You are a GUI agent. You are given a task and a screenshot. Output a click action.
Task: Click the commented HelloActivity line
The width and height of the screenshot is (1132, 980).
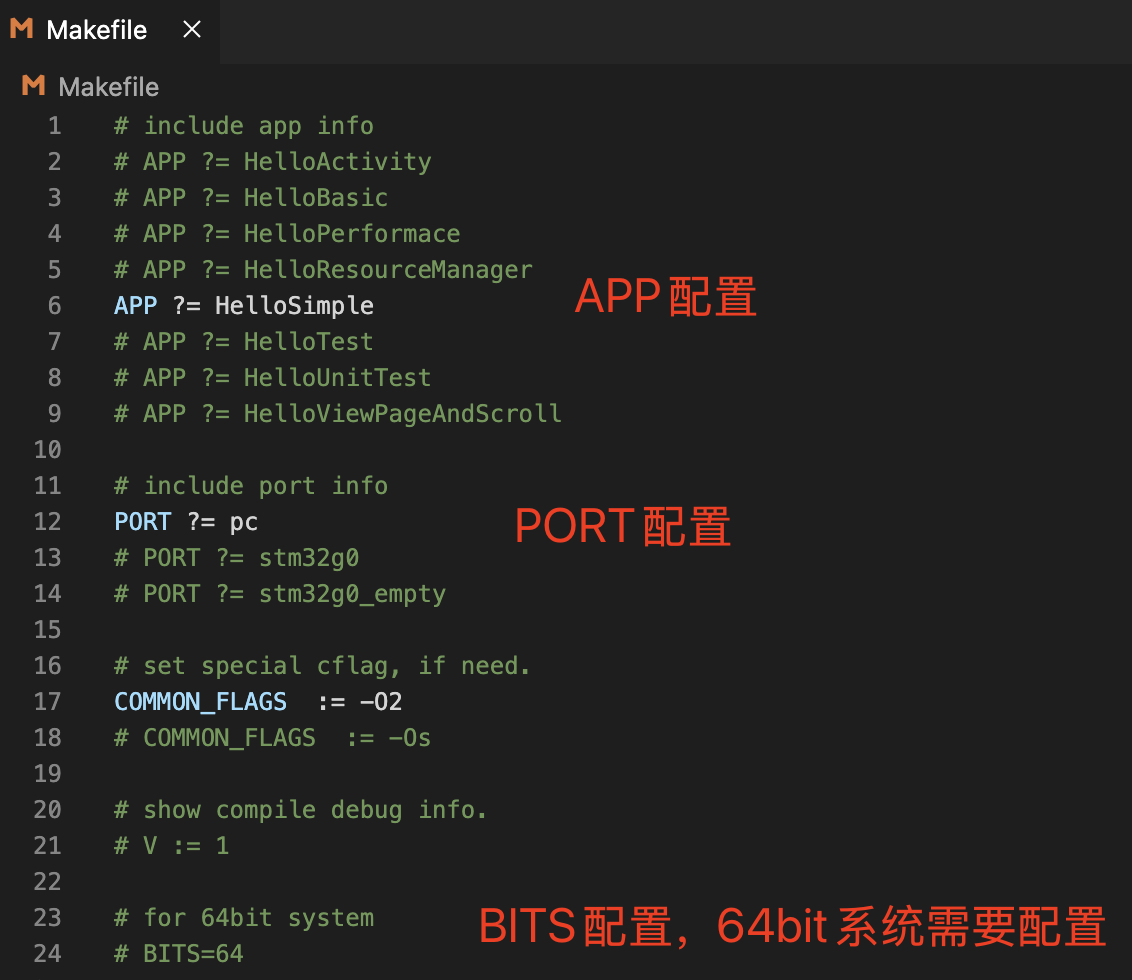272,161
